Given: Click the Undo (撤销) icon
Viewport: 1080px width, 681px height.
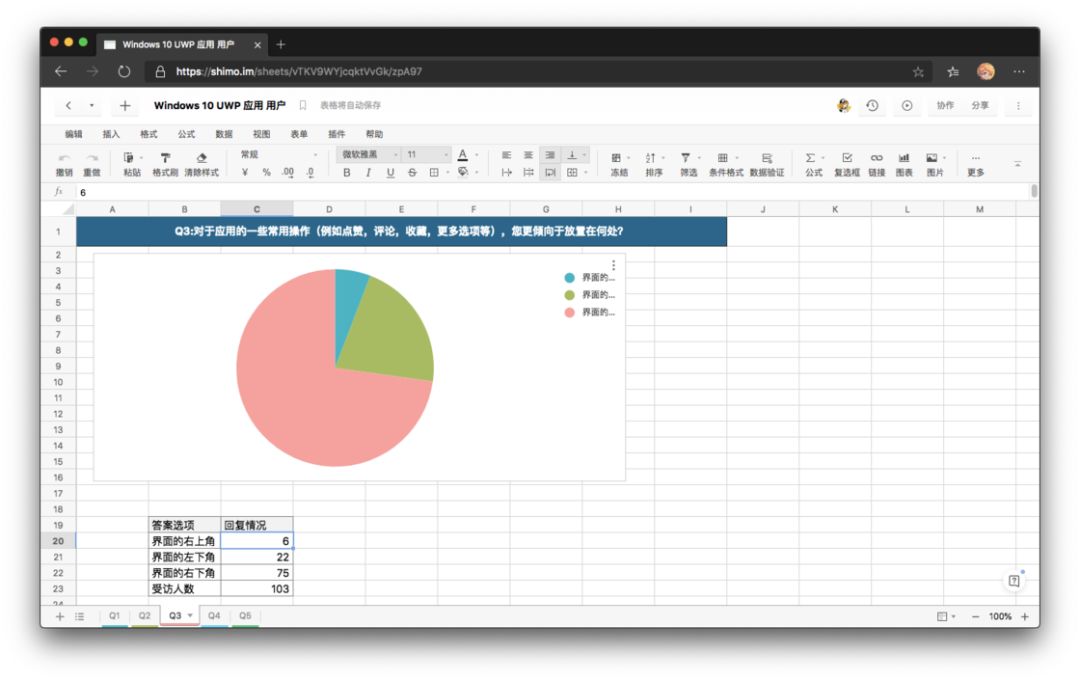Looking at the screenshot, I should coord(64,158).
